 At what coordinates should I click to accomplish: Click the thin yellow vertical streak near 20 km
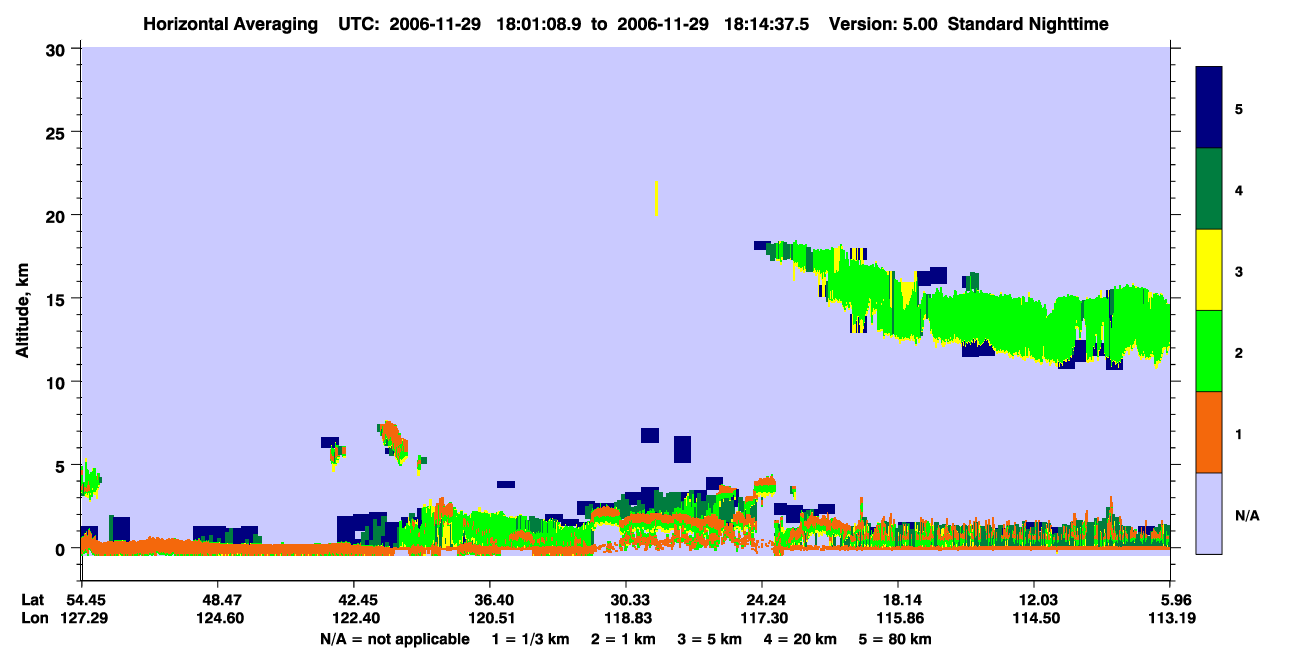point(656,198)
